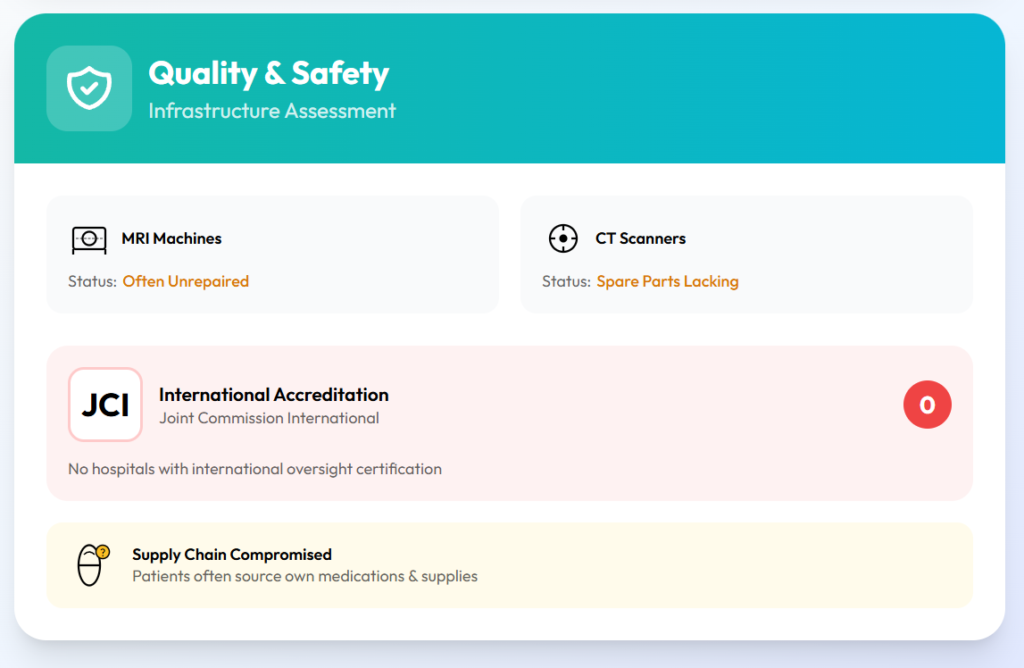
Task: Click the MRI Machines label
Action: click(171, 239)
